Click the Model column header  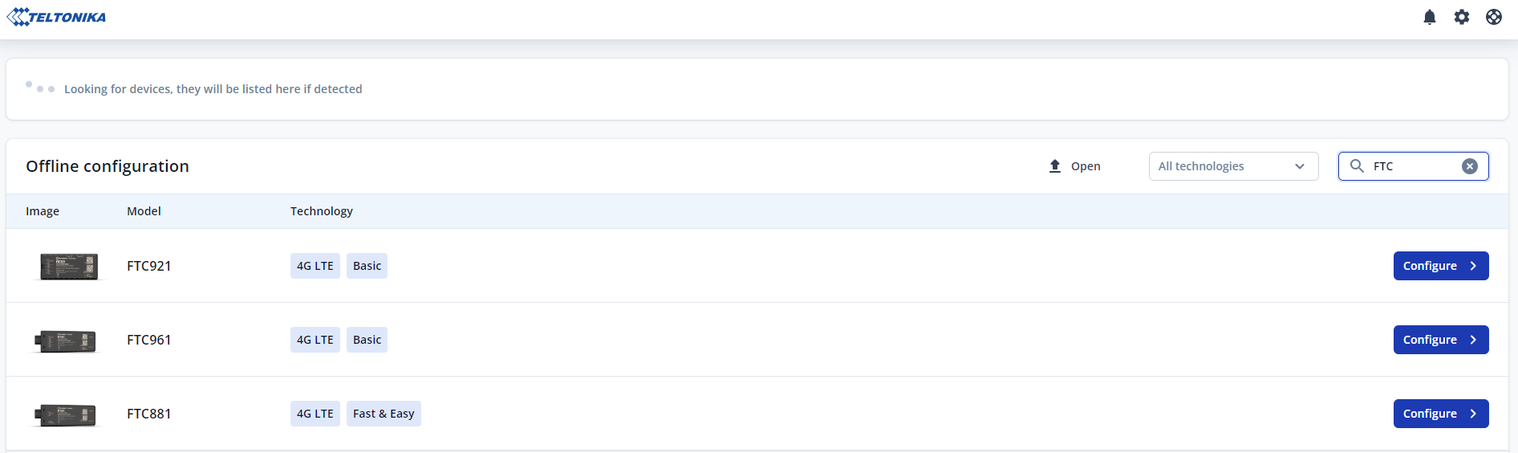pyautogui.click(x=144, y=211)
